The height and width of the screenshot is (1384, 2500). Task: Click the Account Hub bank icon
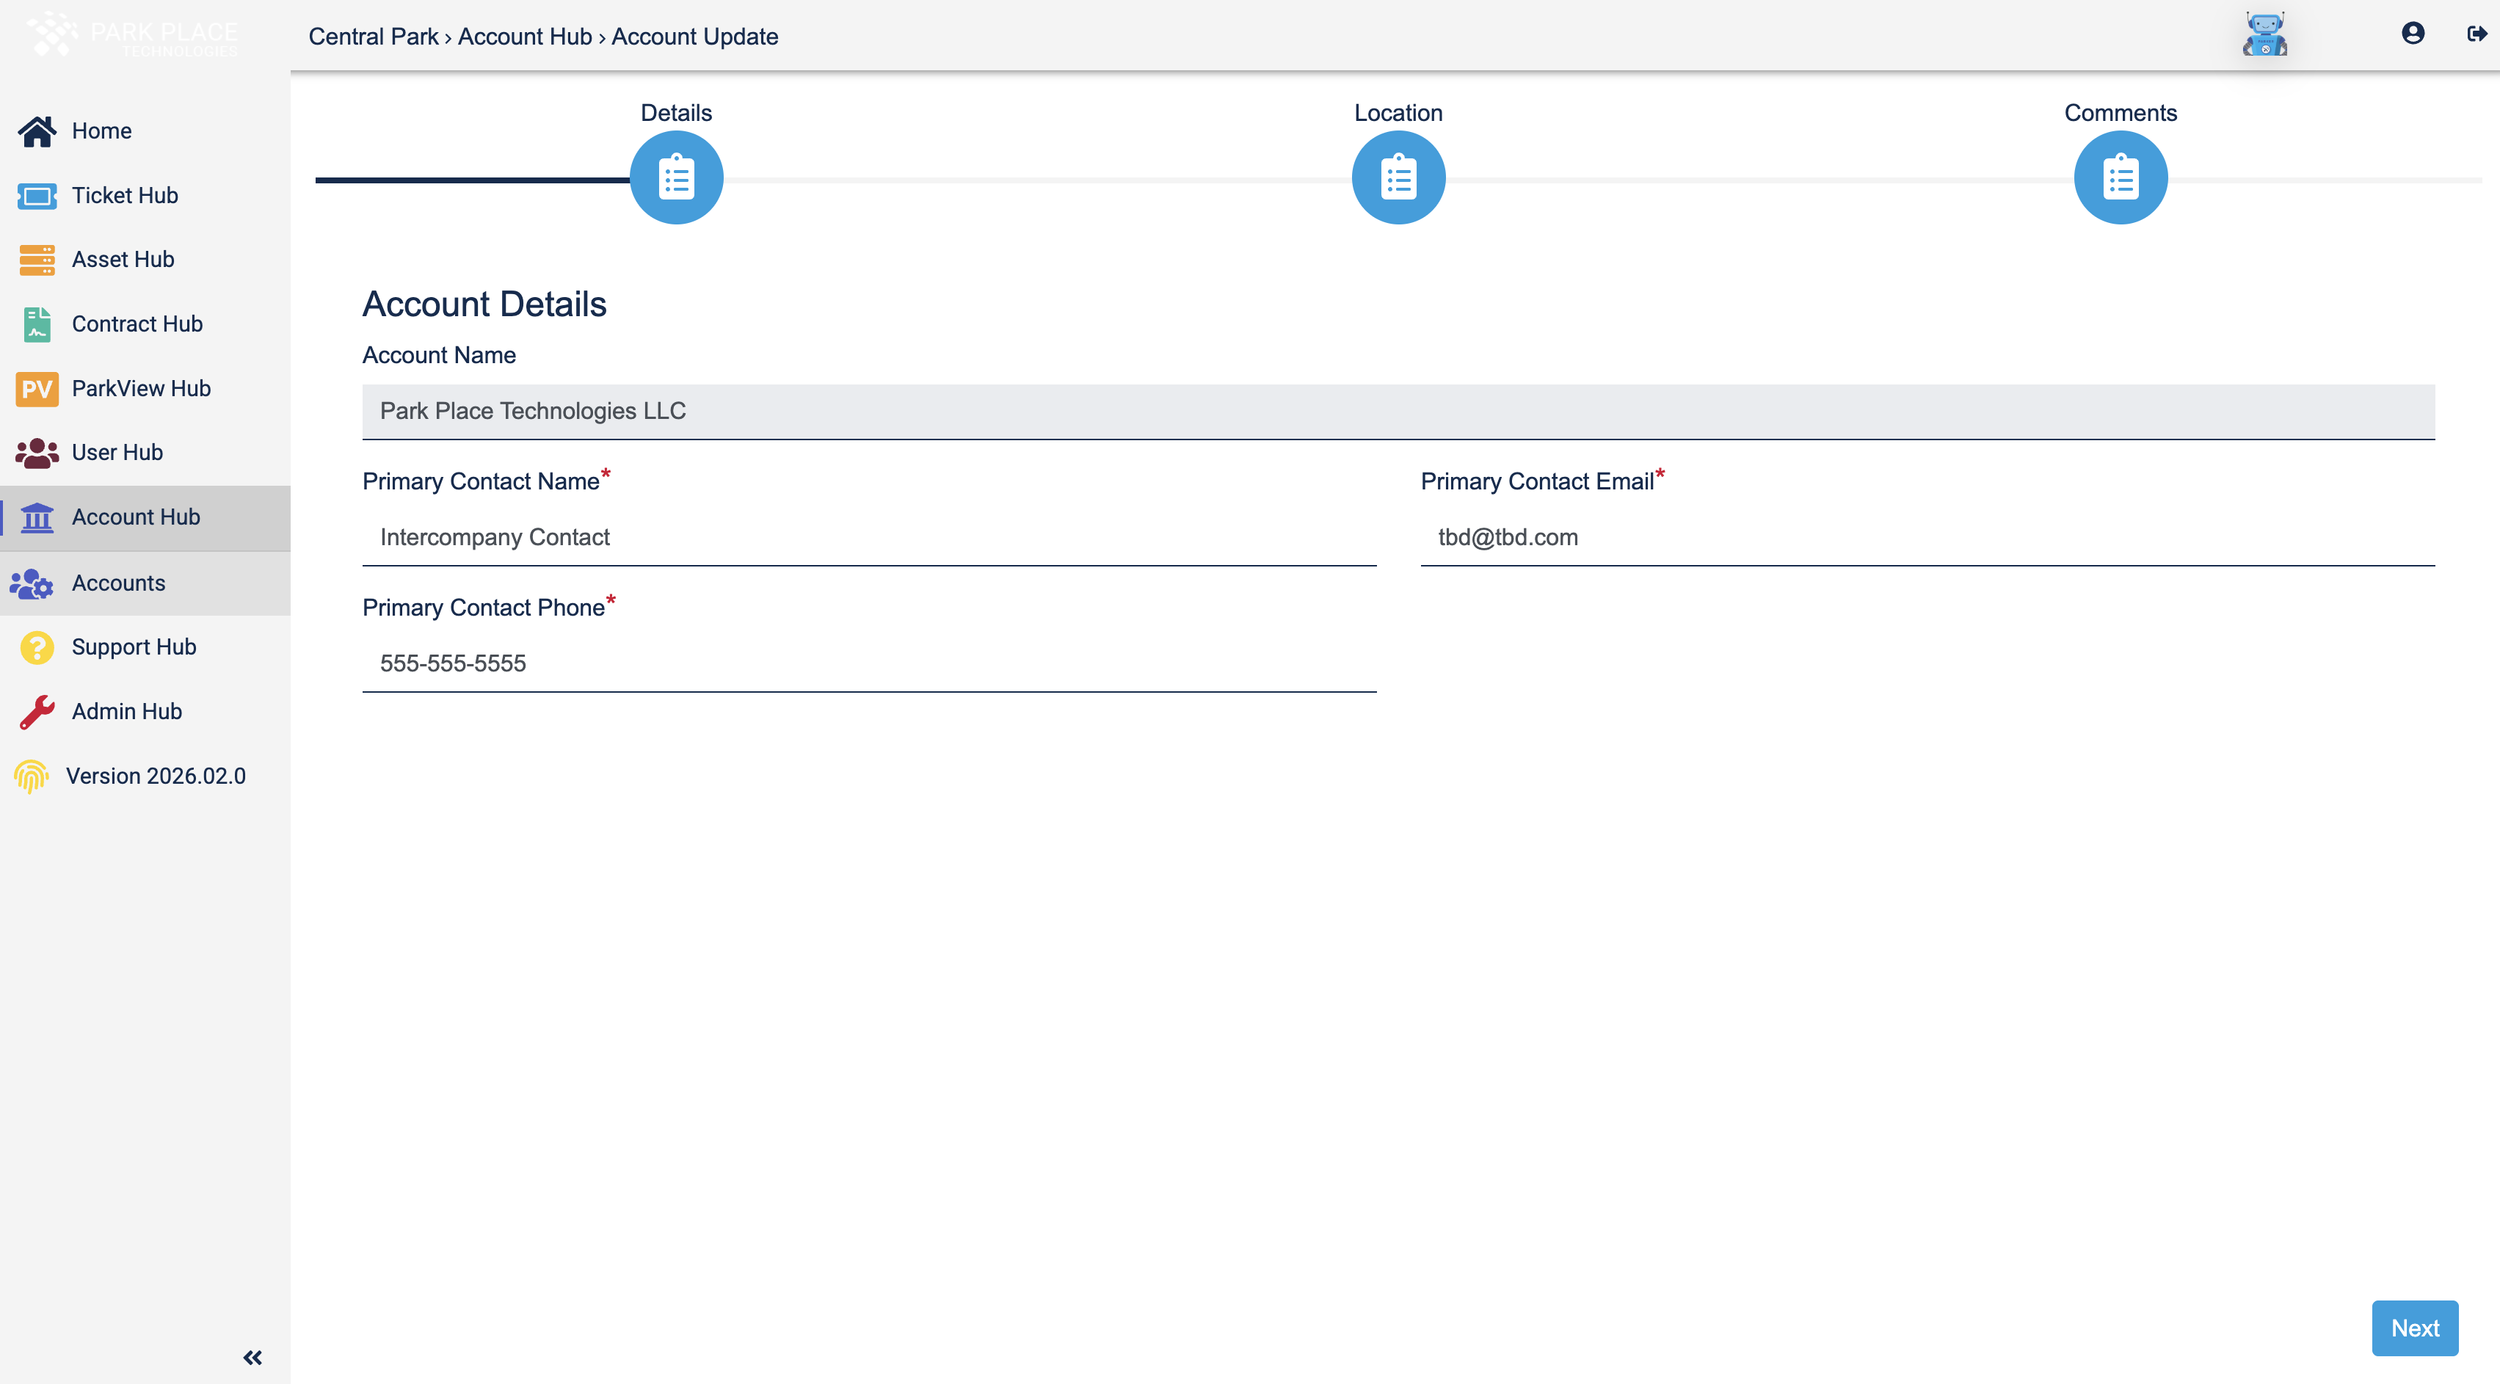[37, 518]
